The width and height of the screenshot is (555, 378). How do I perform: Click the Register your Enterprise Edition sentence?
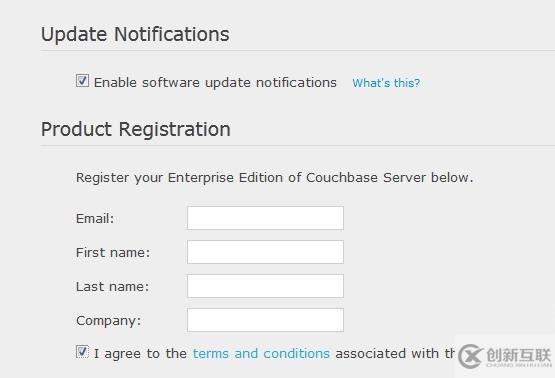point(274,178)
